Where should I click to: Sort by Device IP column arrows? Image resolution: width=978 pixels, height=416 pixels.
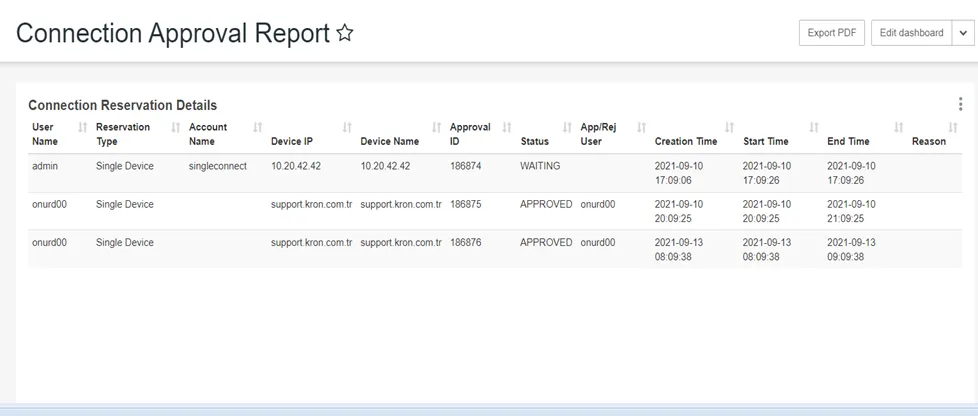[347, 127]
